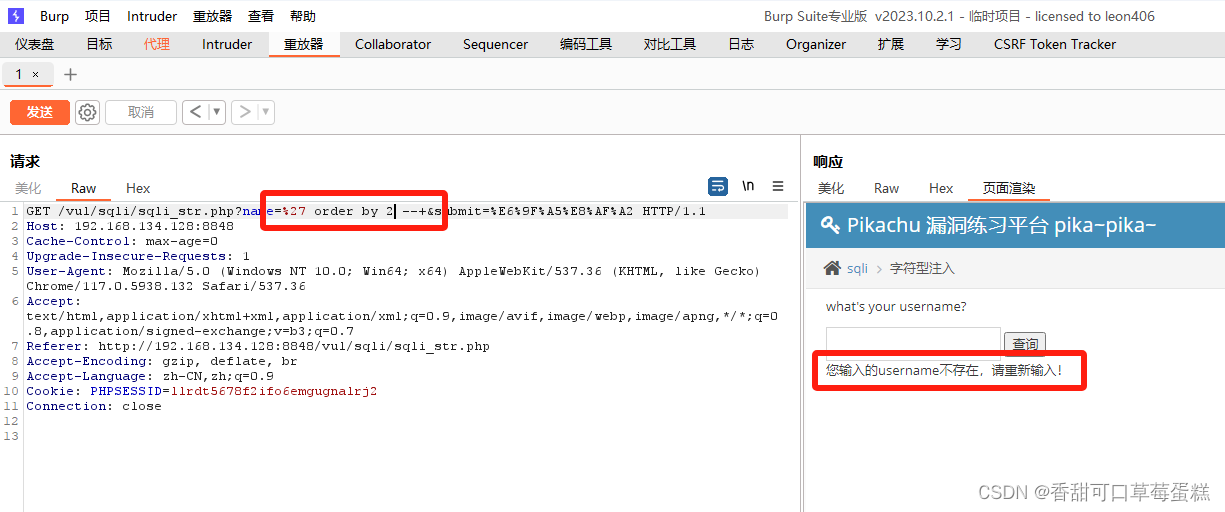Click the Host: 192.168.134.128:8848 header line
The height and width of the screenshot is (512, 1225).
[130, 226]
